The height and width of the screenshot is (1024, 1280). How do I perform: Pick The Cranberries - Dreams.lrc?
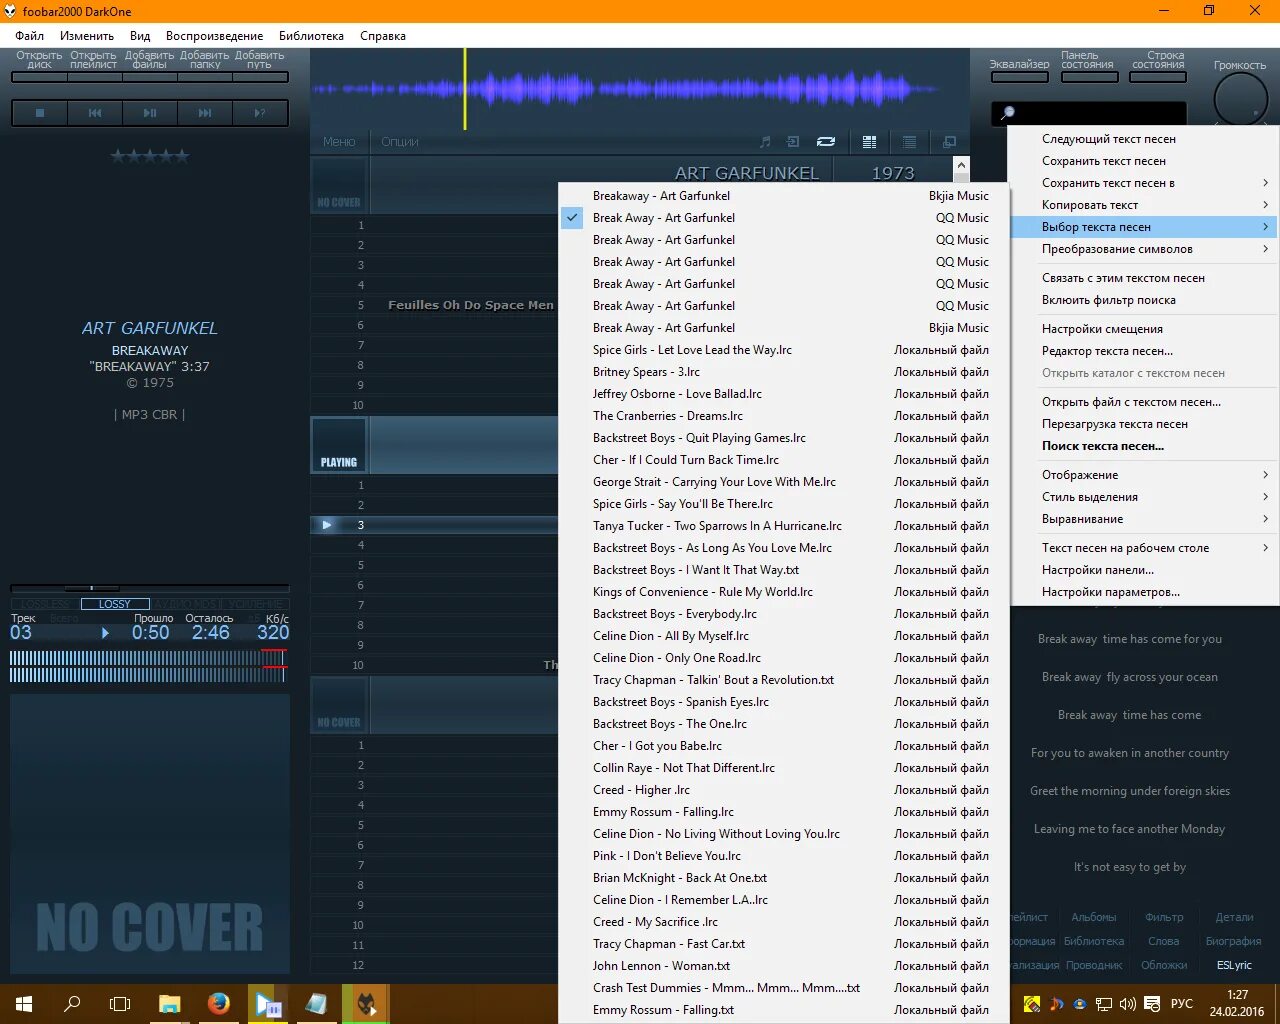coord(783,416)
